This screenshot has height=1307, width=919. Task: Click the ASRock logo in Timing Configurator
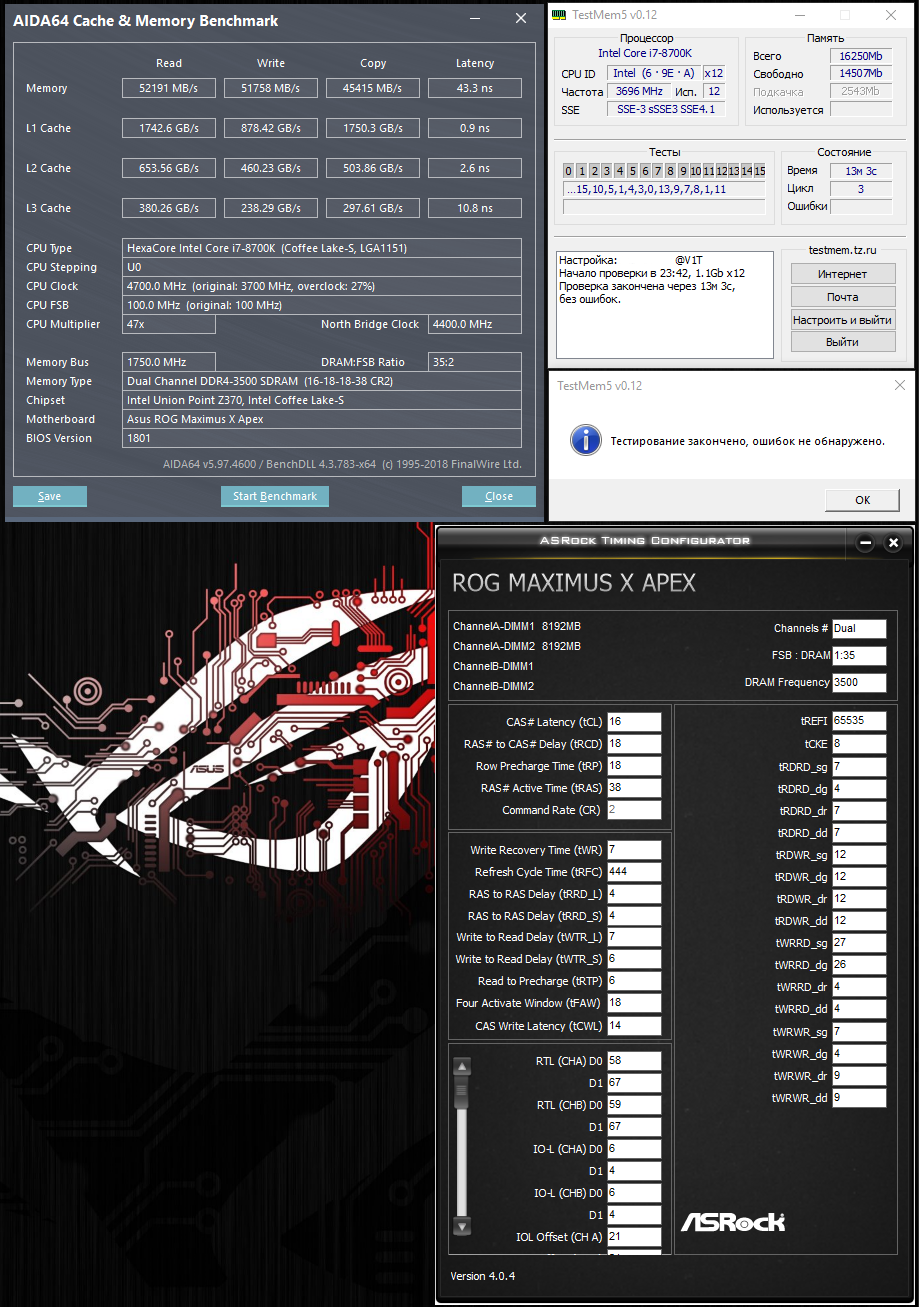coord(733,1222)
